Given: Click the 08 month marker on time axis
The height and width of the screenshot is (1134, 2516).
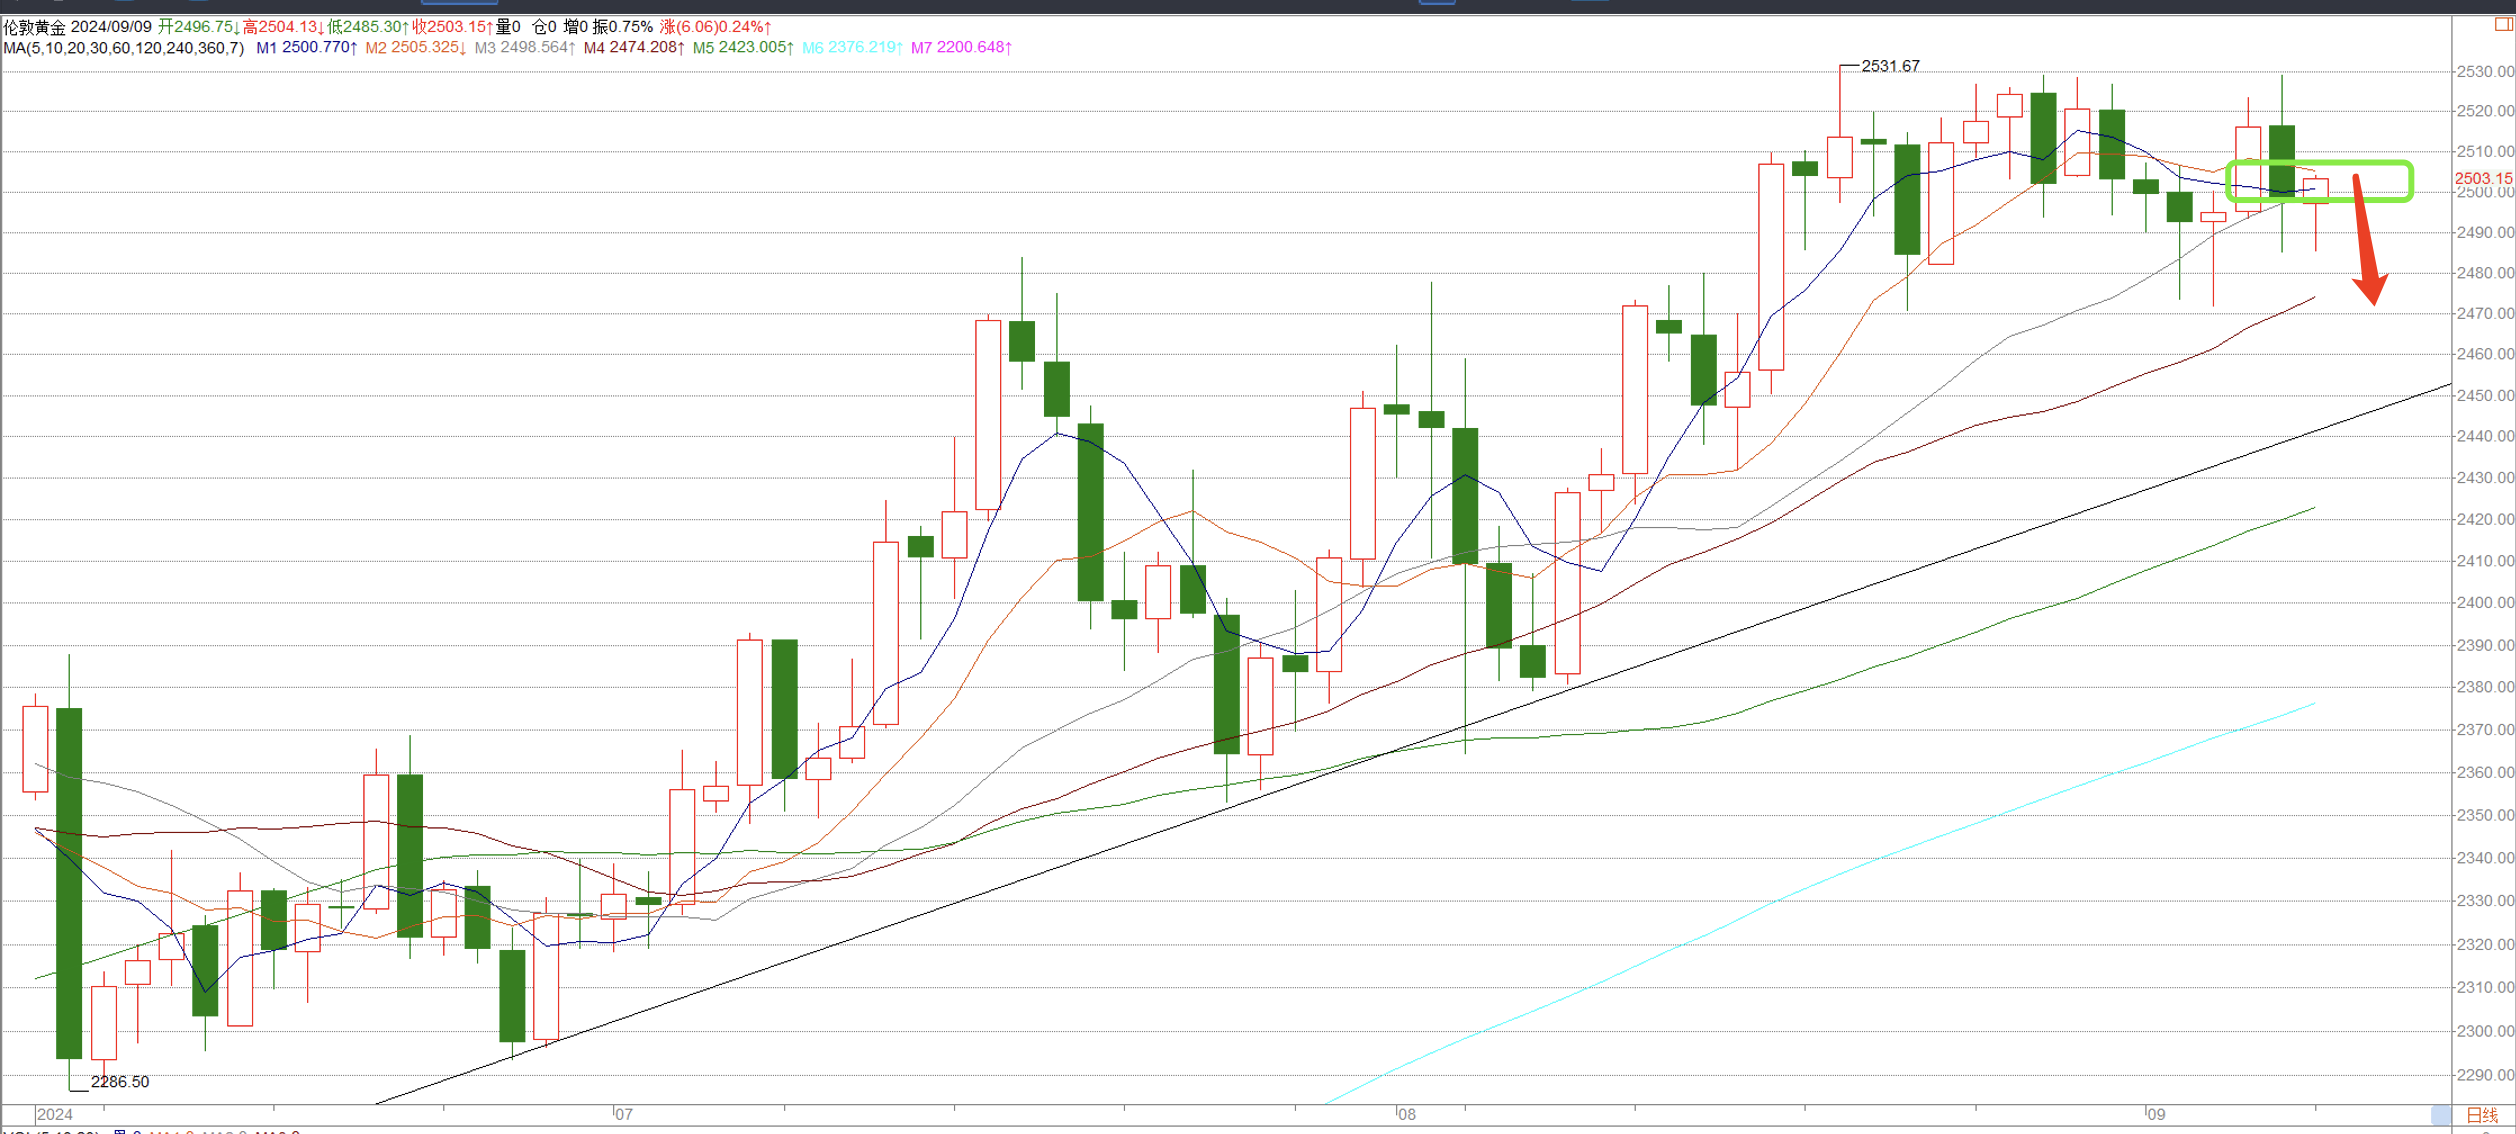Looking at the screenshot, I should click(1407, 1115).
